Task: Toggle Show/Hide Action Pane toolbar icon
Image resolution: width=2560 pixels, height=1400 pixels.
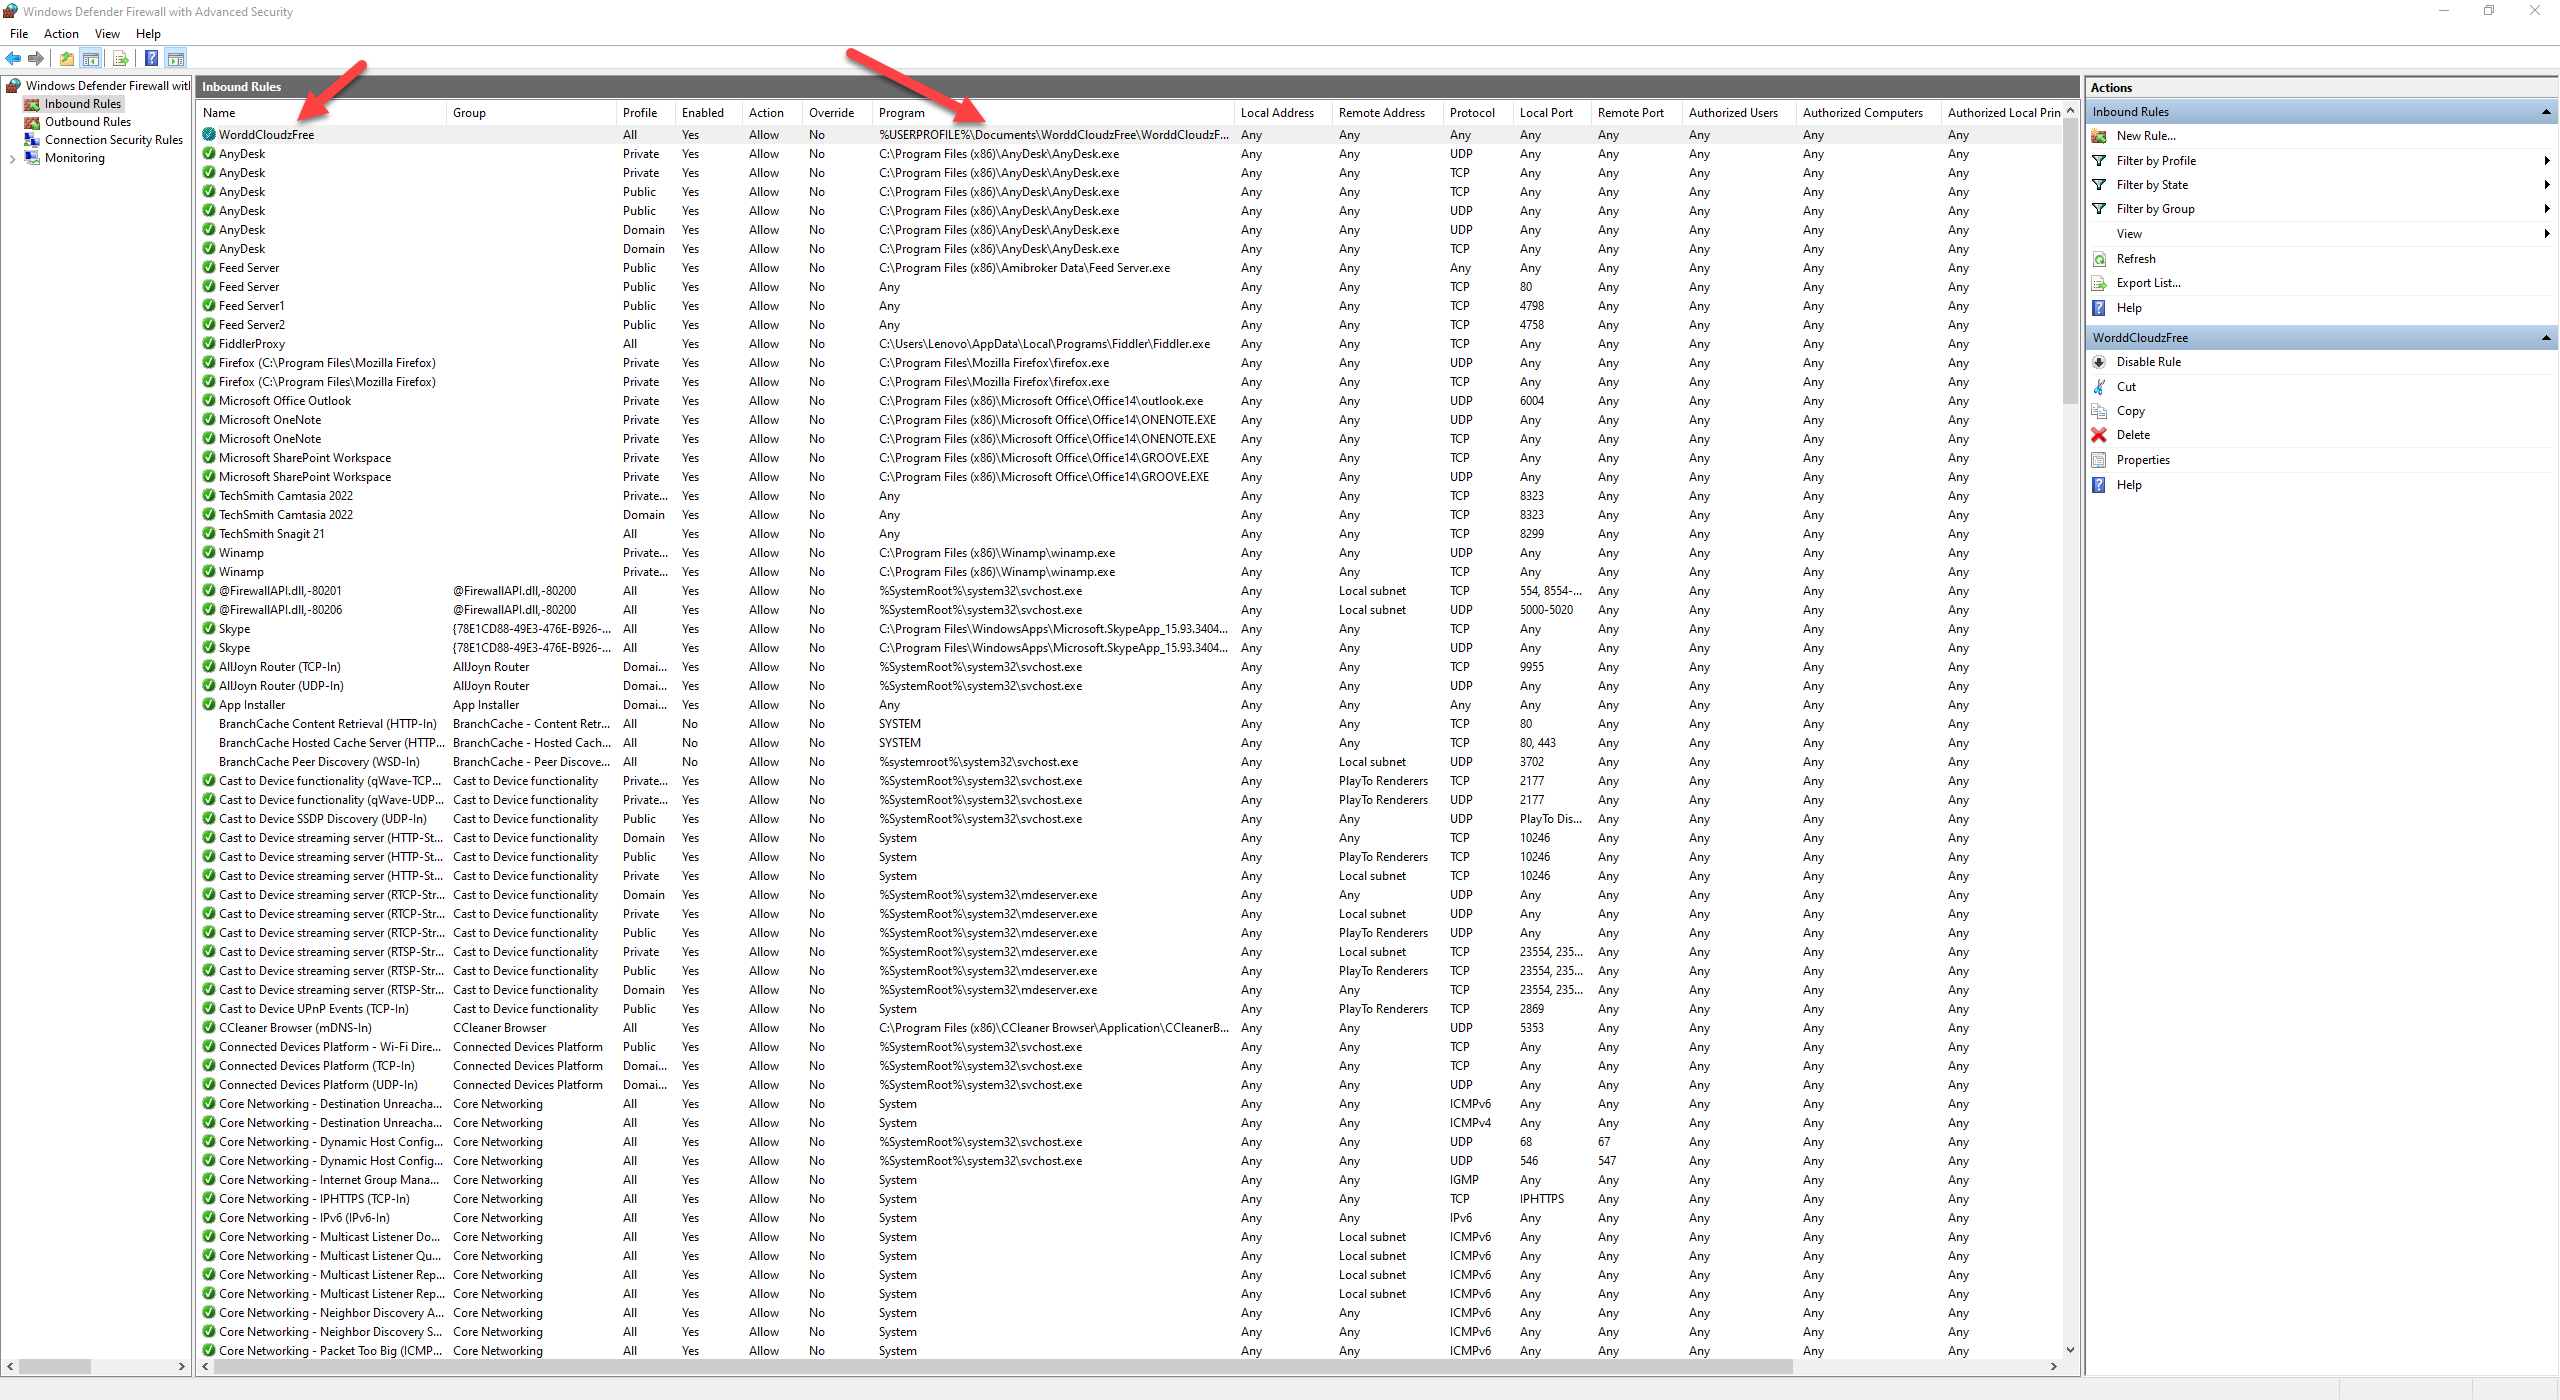Action: coord(176,58)
